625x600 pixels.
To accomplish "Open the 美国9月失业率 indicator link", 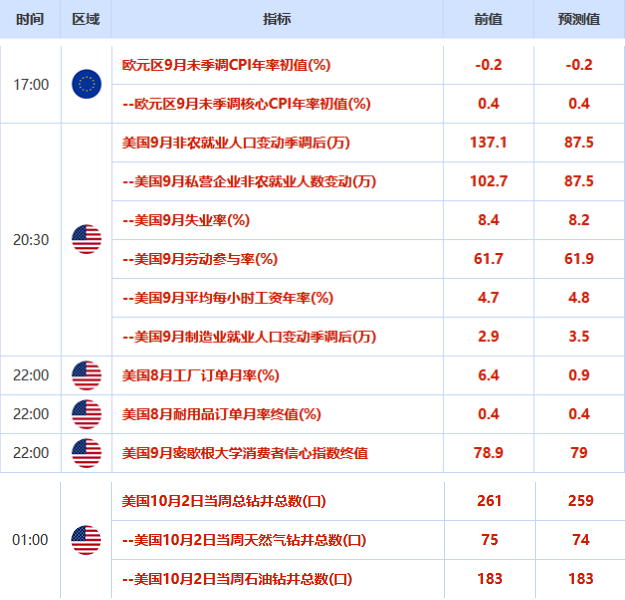I will 186,220.
